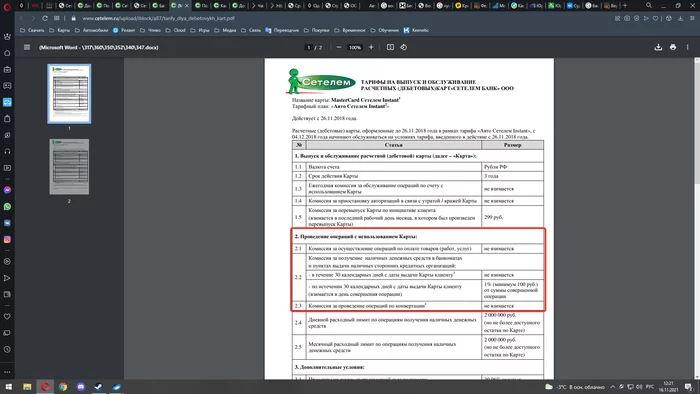The width and height of the screenshot is (700, 394).
Task: Toggle the PDF sidebar hamburger menu
Action: pos(27,47)
